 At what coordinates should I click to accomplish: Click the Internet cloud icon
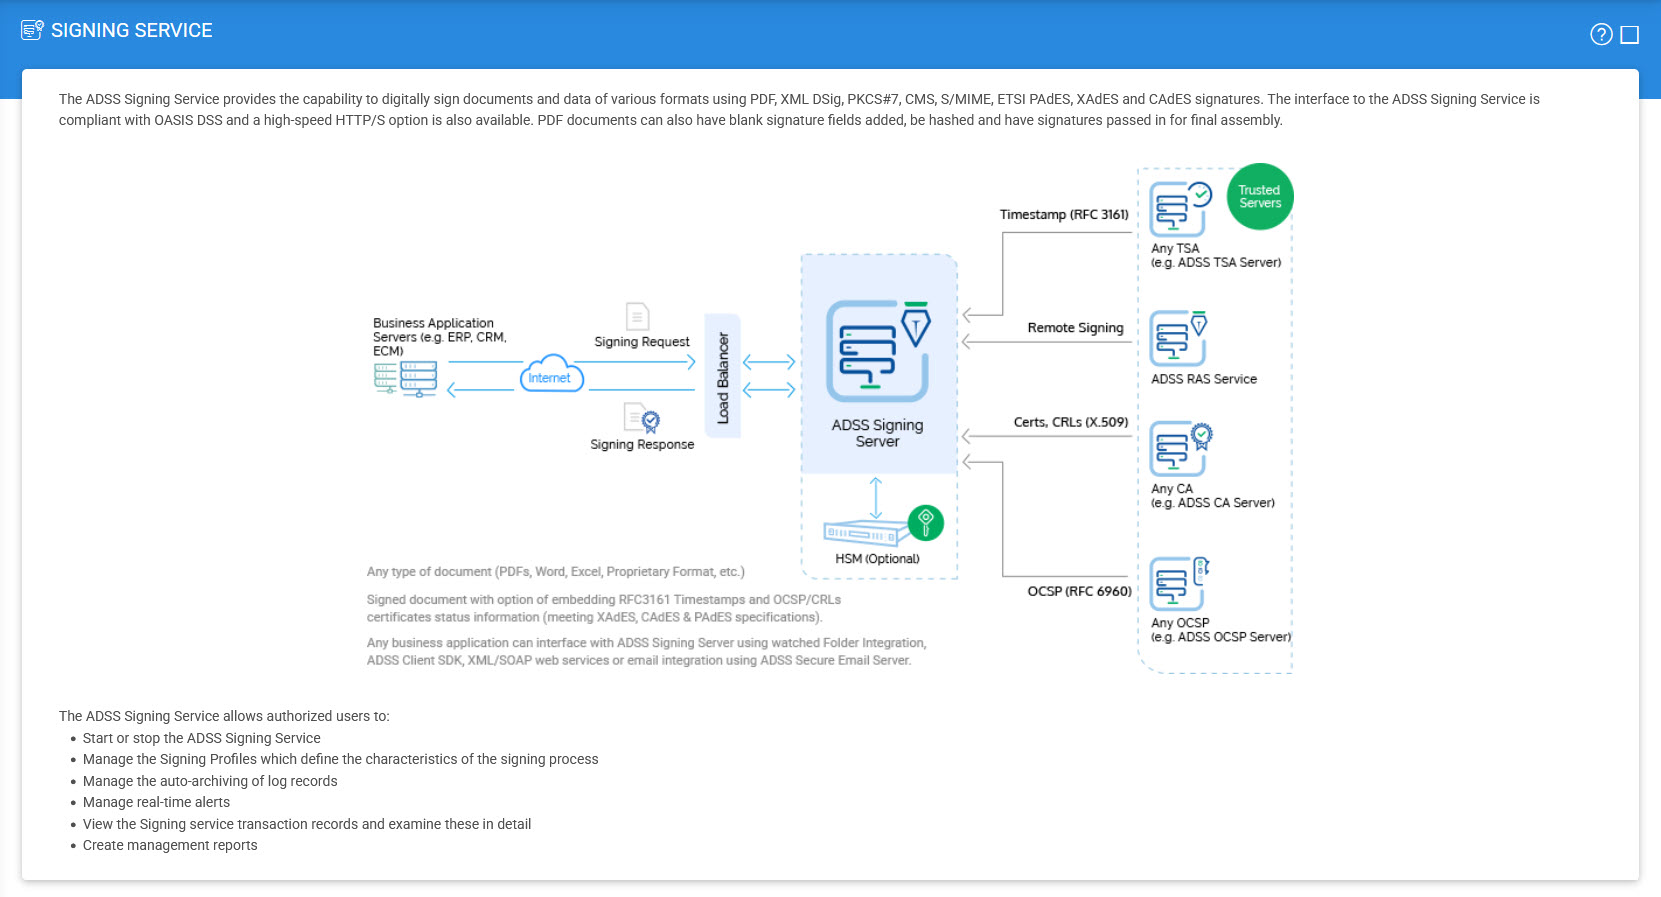pyautogui.click(x=551, y=374)
